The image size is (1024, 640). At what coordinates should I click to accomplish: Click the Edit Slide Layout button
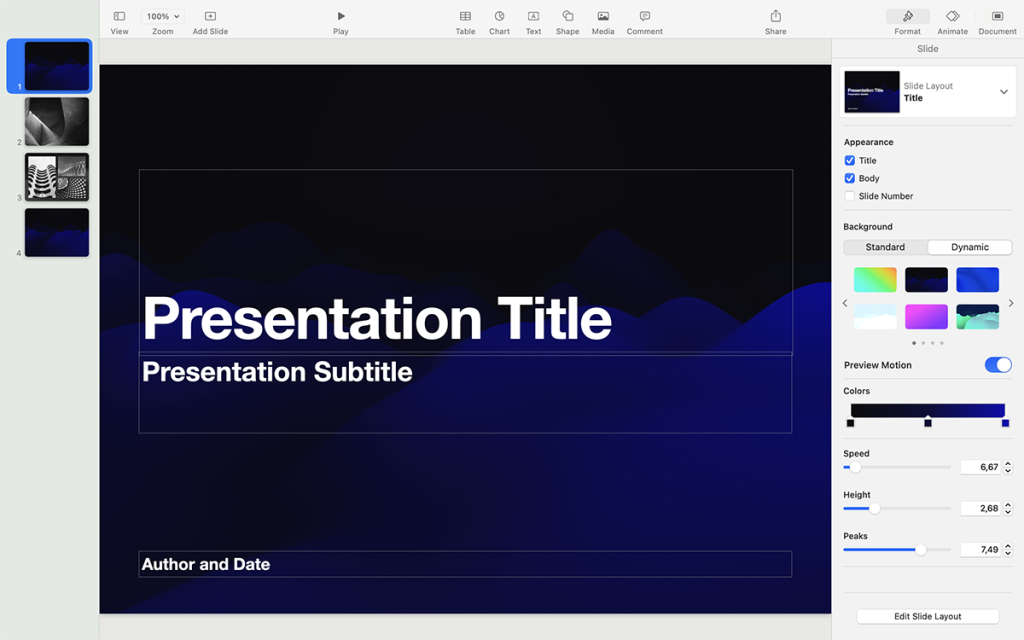point(927,616)
